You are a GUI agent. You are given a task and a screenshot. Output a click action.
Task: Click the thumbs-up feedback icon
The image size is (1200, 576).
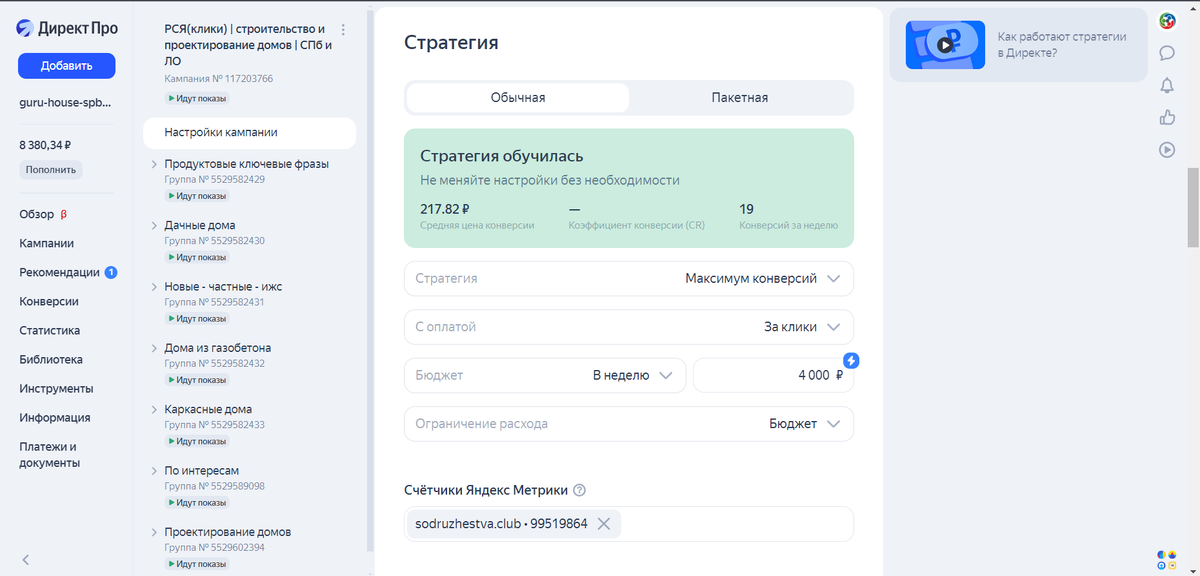pos(1167,118)
